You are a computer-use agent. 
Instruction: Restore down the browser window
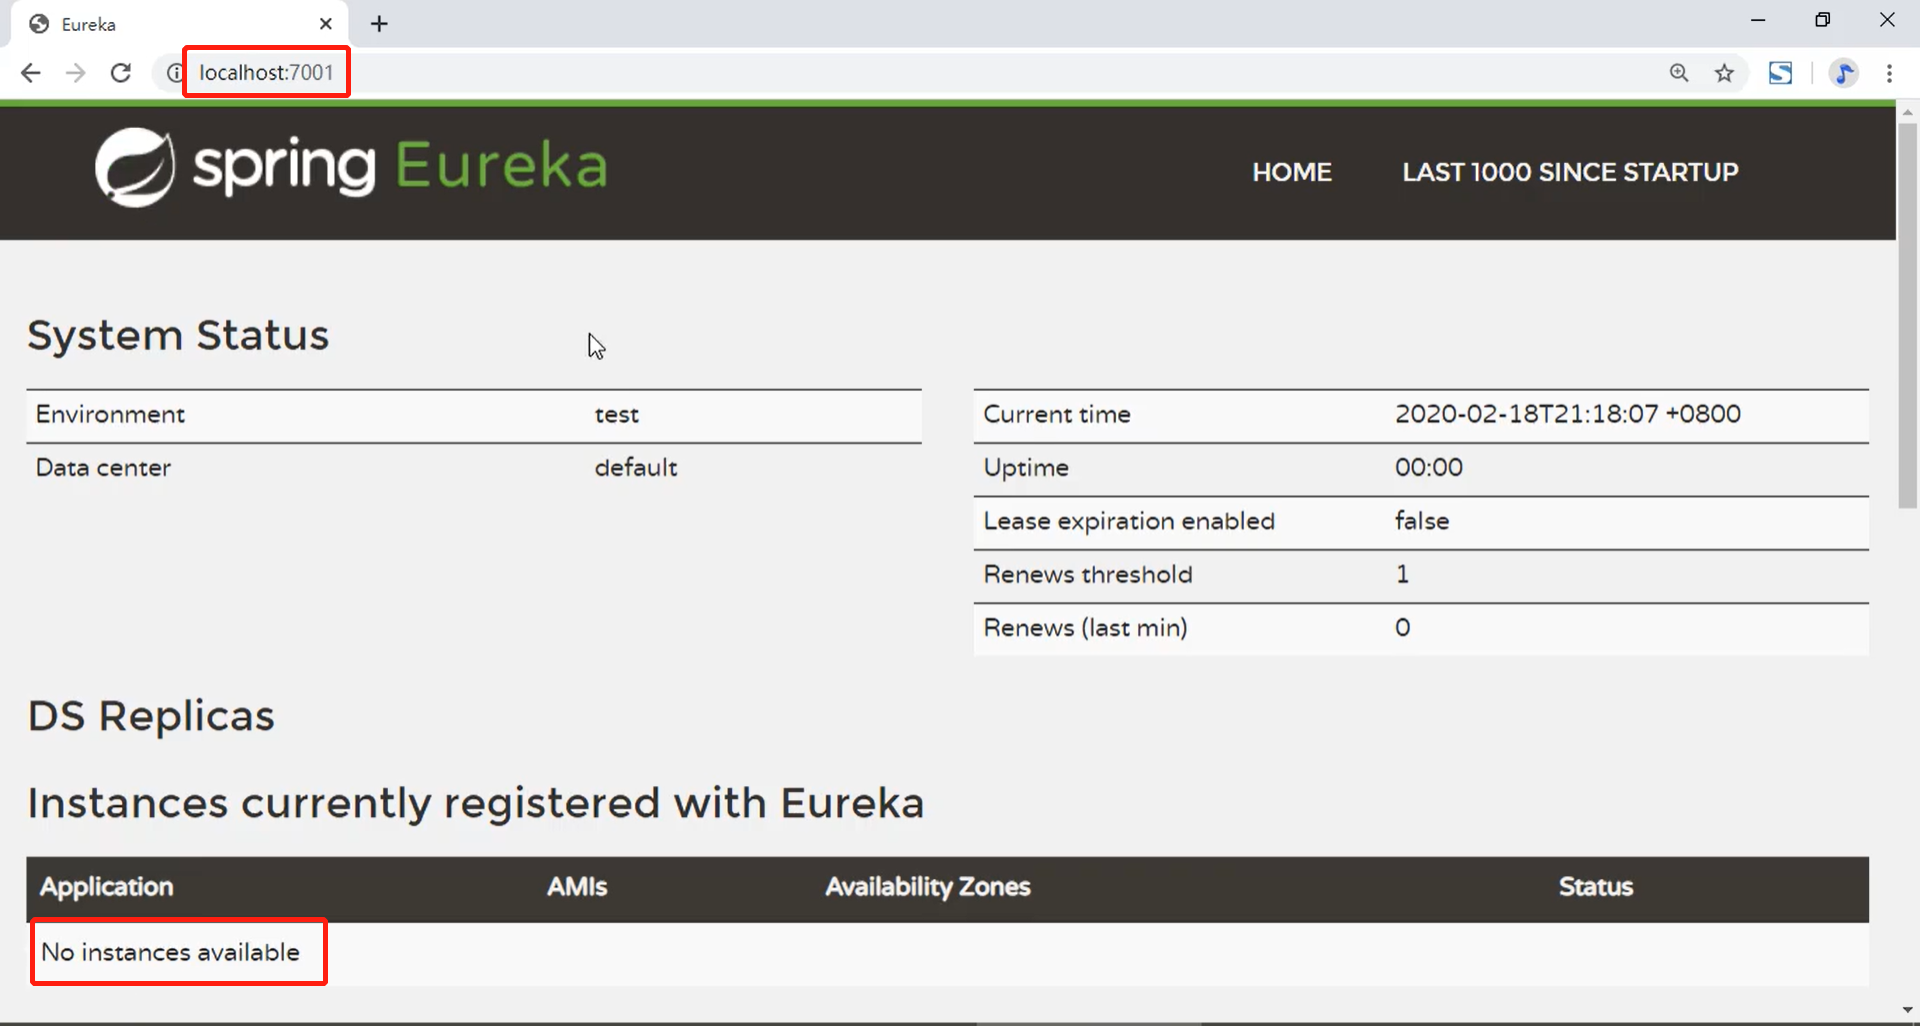1823,20
